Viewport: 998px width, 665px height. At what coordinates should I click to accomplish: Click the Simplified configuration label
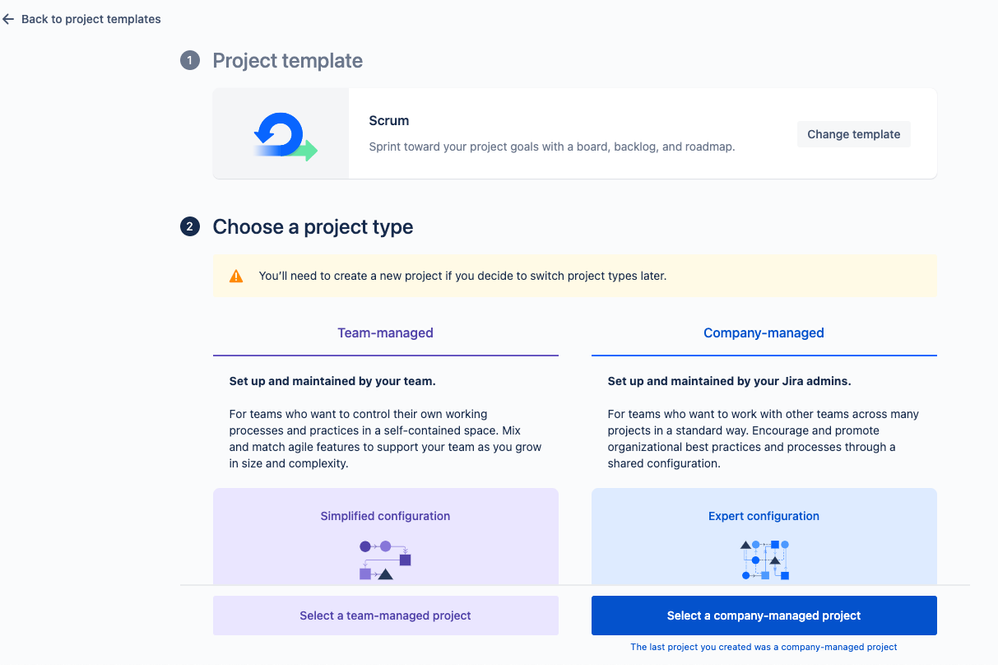pyautogui.click(x=385, y=516)
